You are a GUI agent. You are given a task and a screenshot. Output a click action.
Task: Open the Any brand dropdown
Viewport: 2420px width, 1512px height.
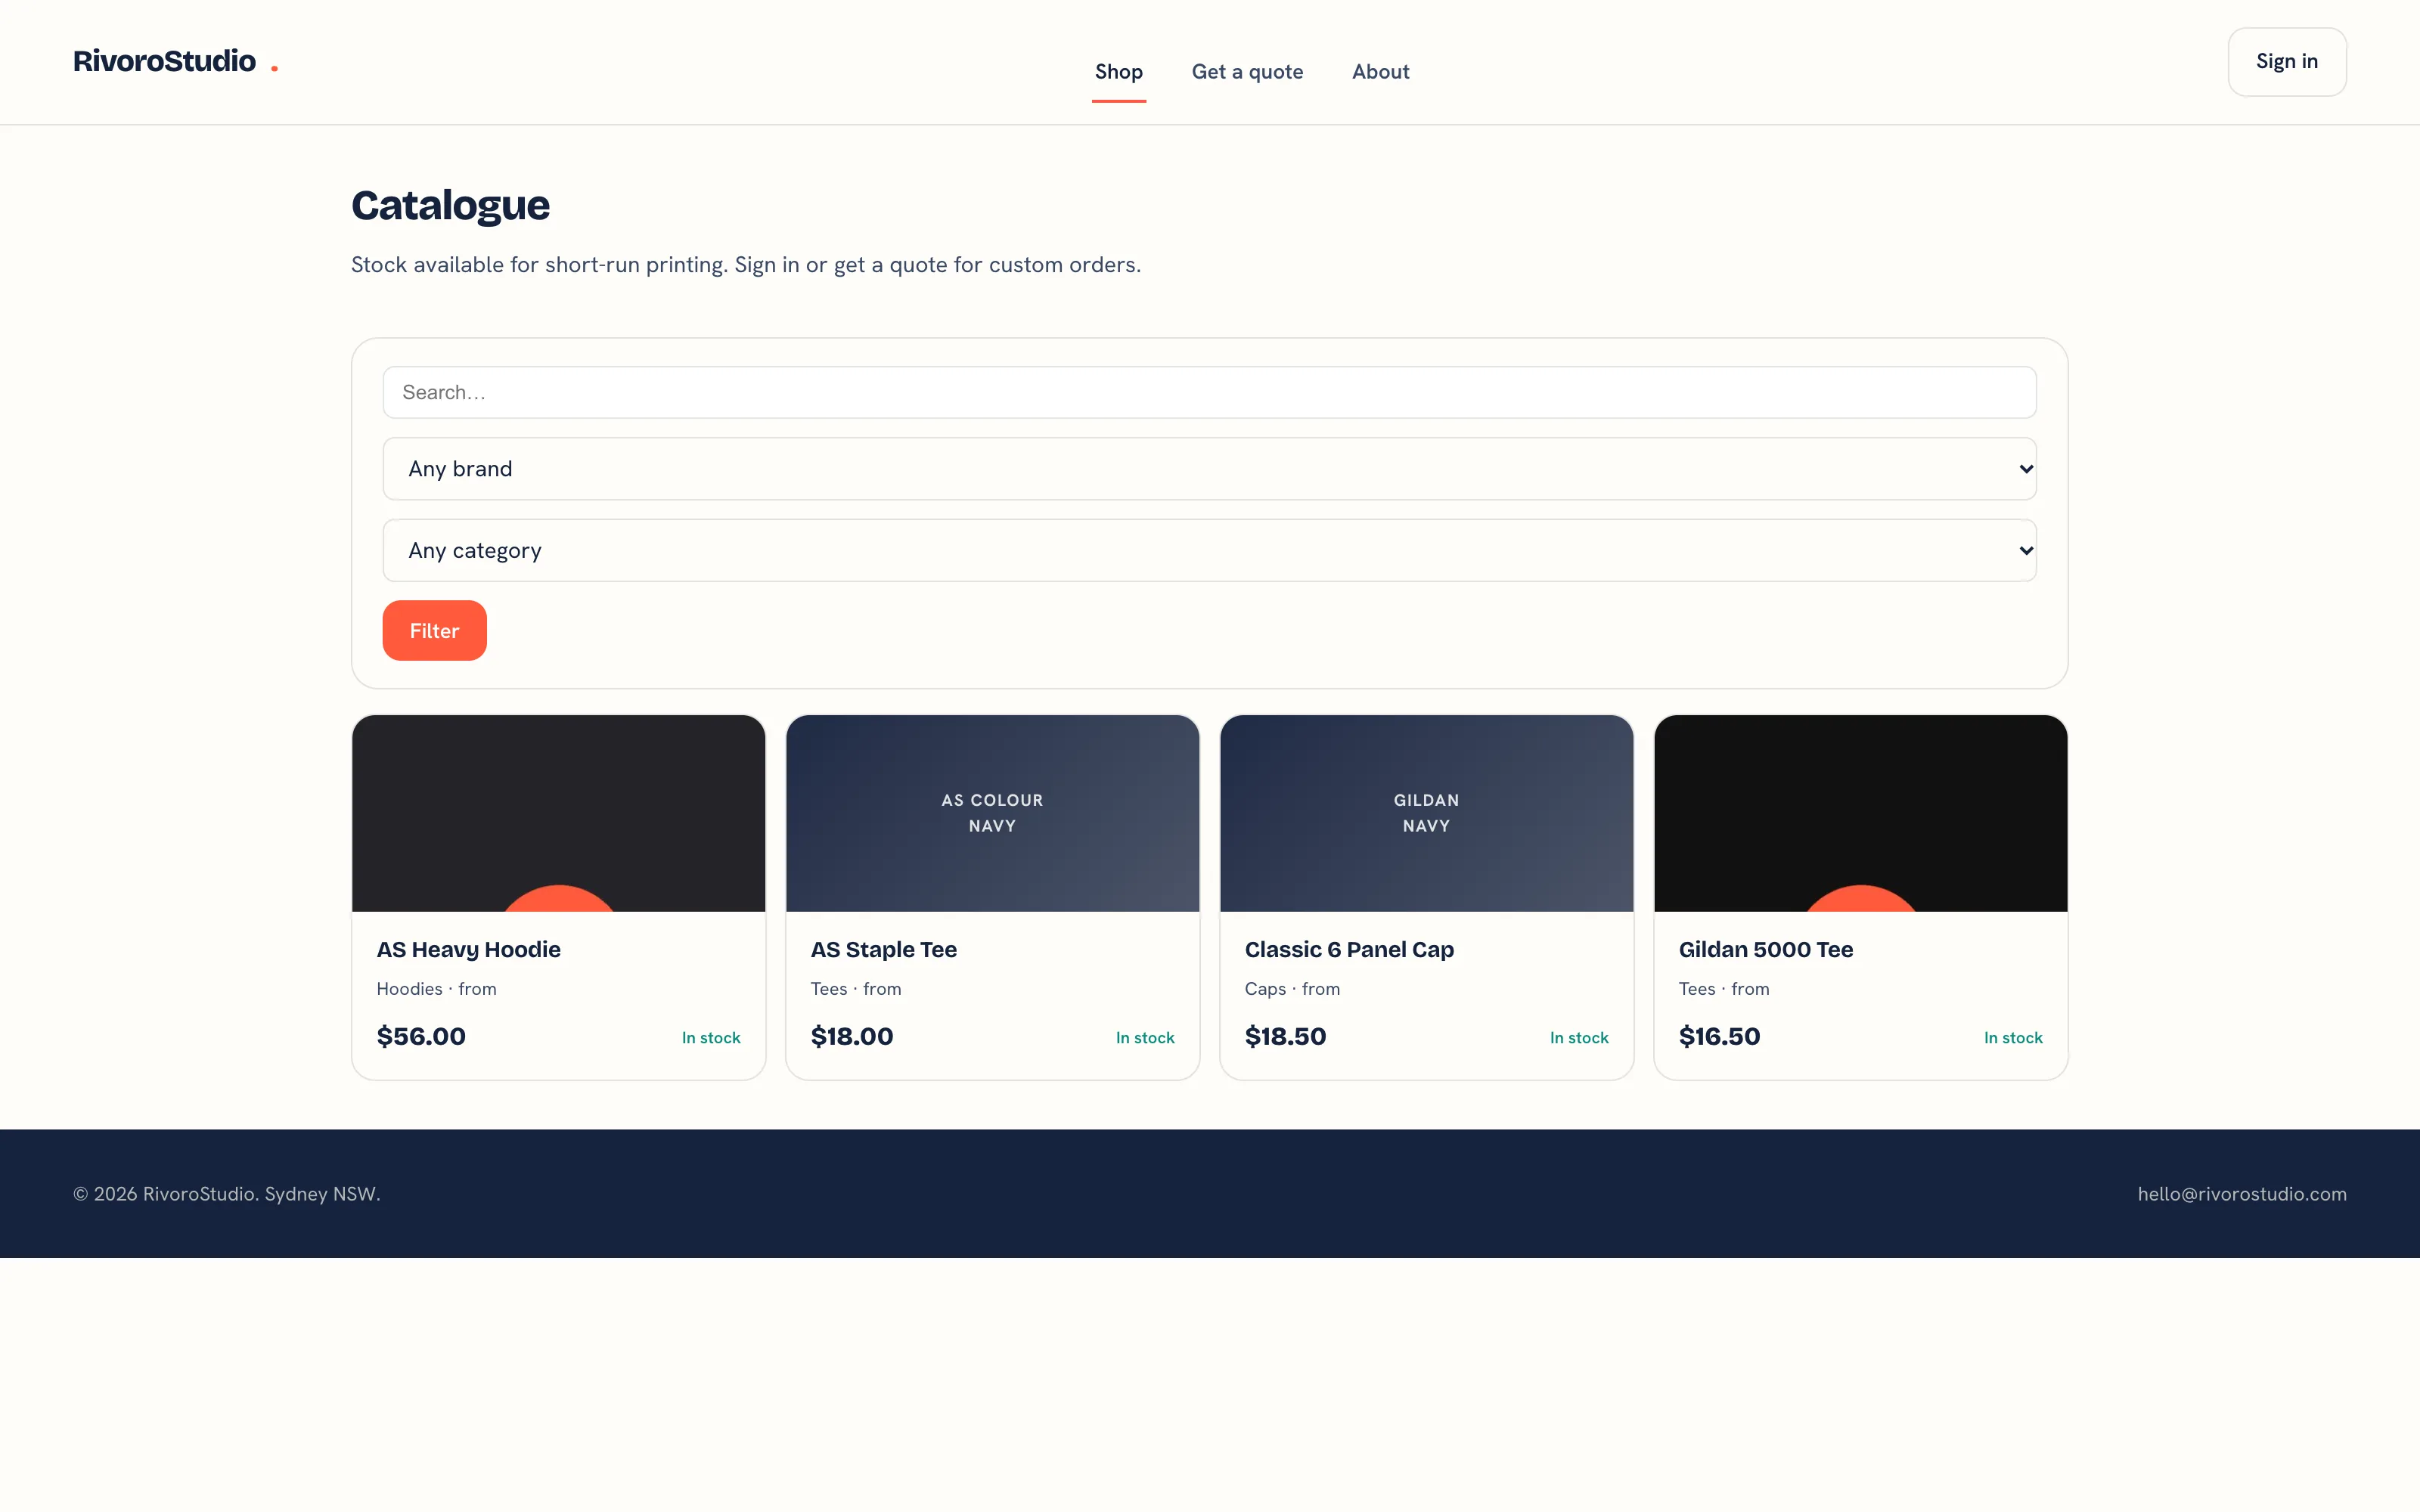tap(1209, 469)
